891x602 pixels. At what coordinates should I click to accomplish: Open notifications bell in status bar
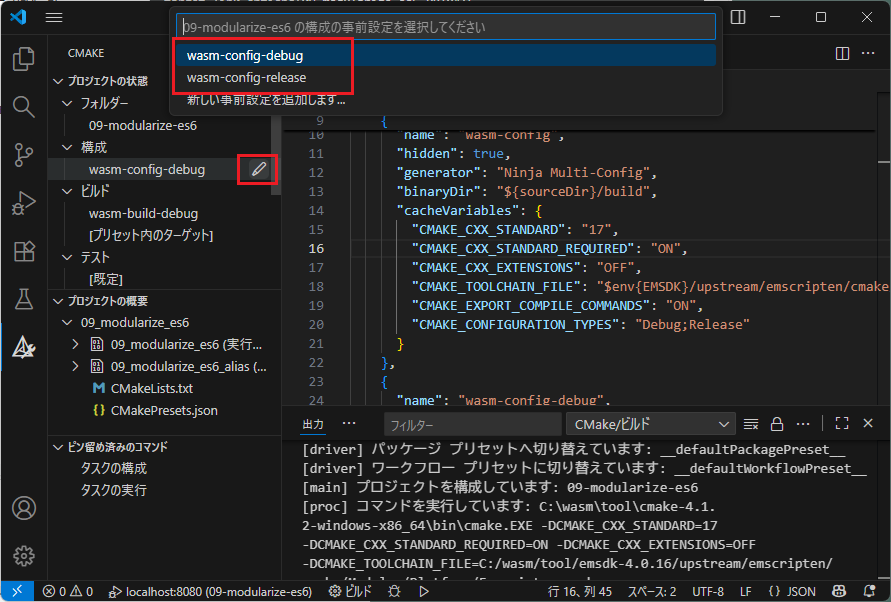[x=869, y=592]
